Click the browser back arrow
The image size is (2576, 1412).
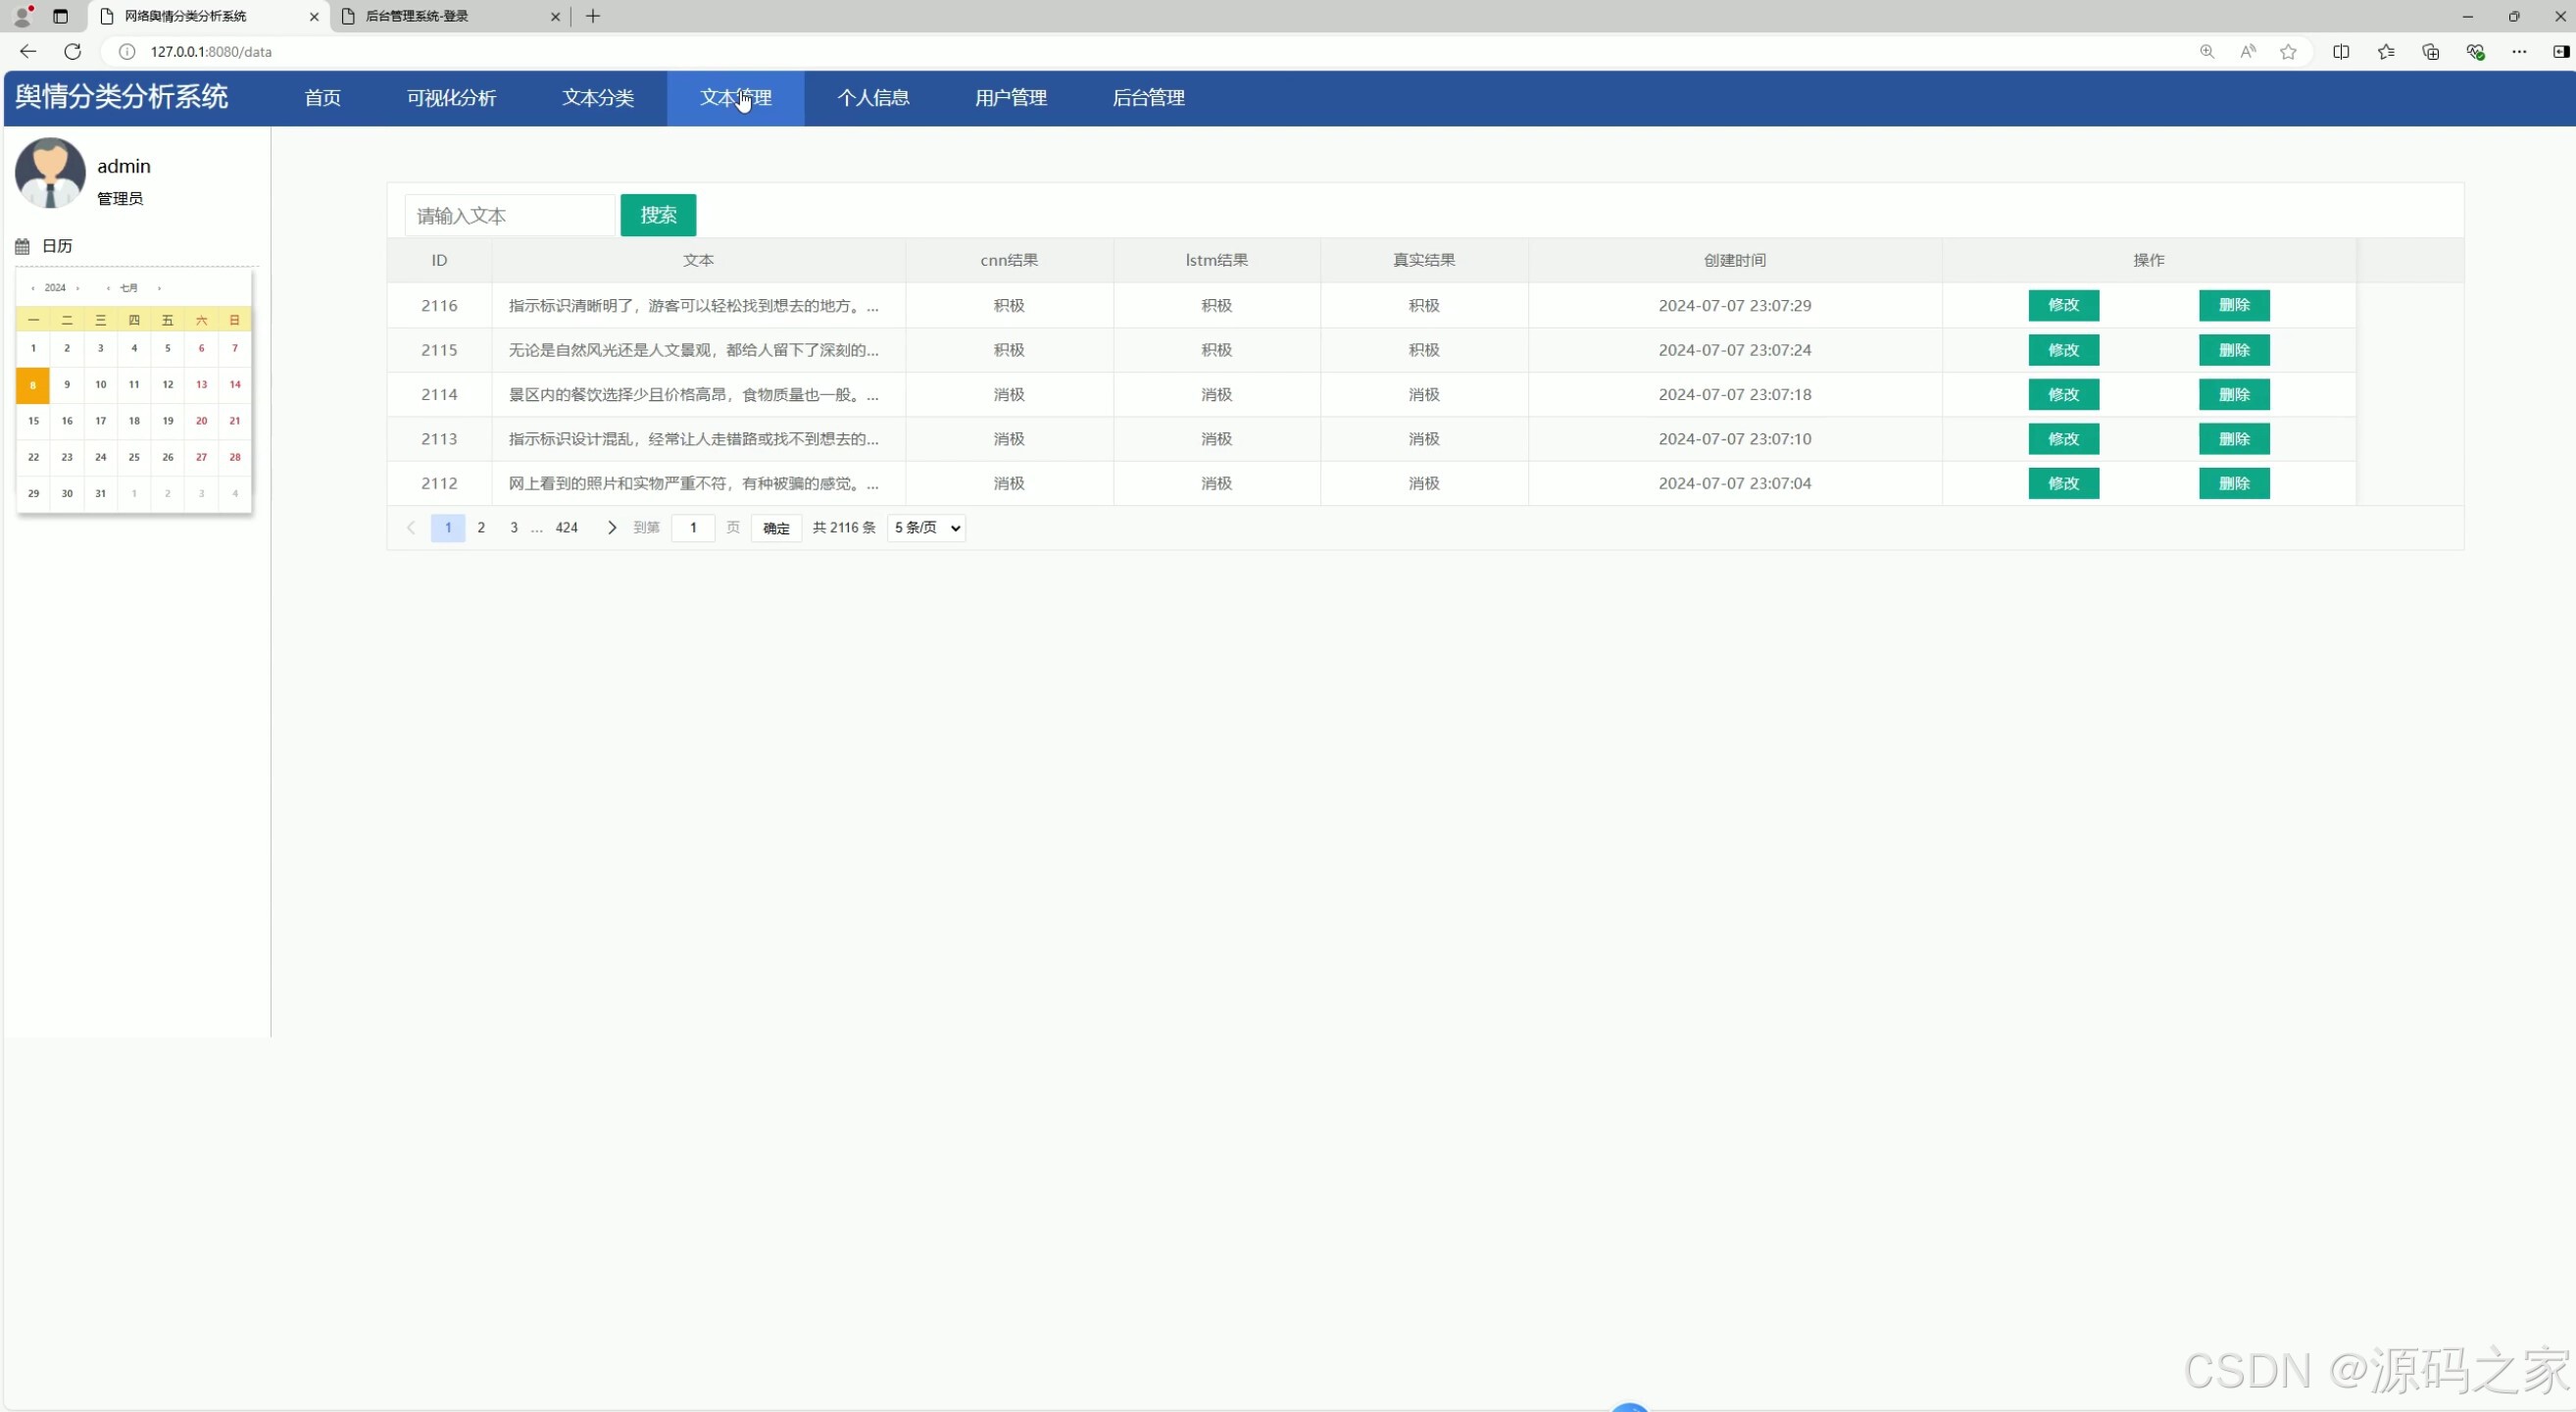(28, 52)
